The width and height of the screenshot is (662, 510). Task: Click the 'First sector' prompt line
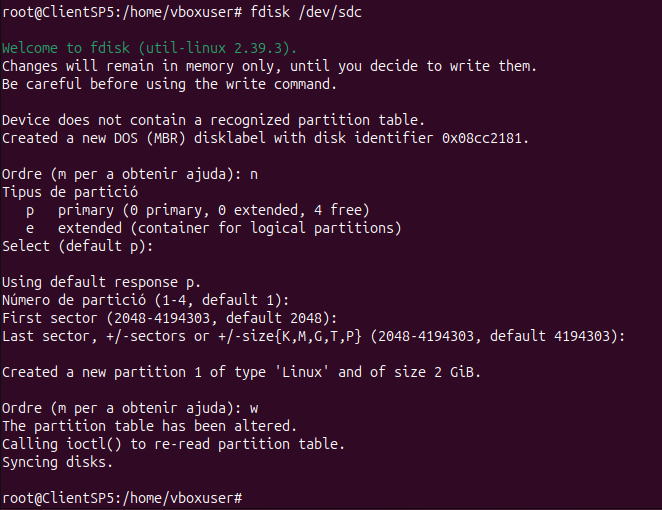click(165, 318)
